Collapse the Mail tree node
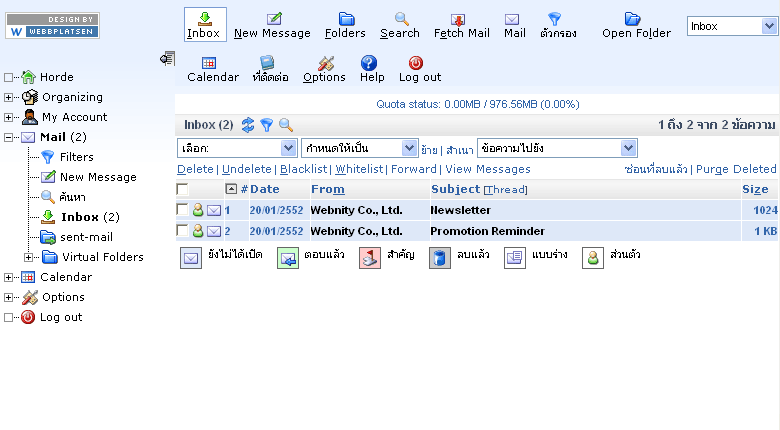Image resolution: width=780 pixels, height=430 pixels. tap(8, 137)
